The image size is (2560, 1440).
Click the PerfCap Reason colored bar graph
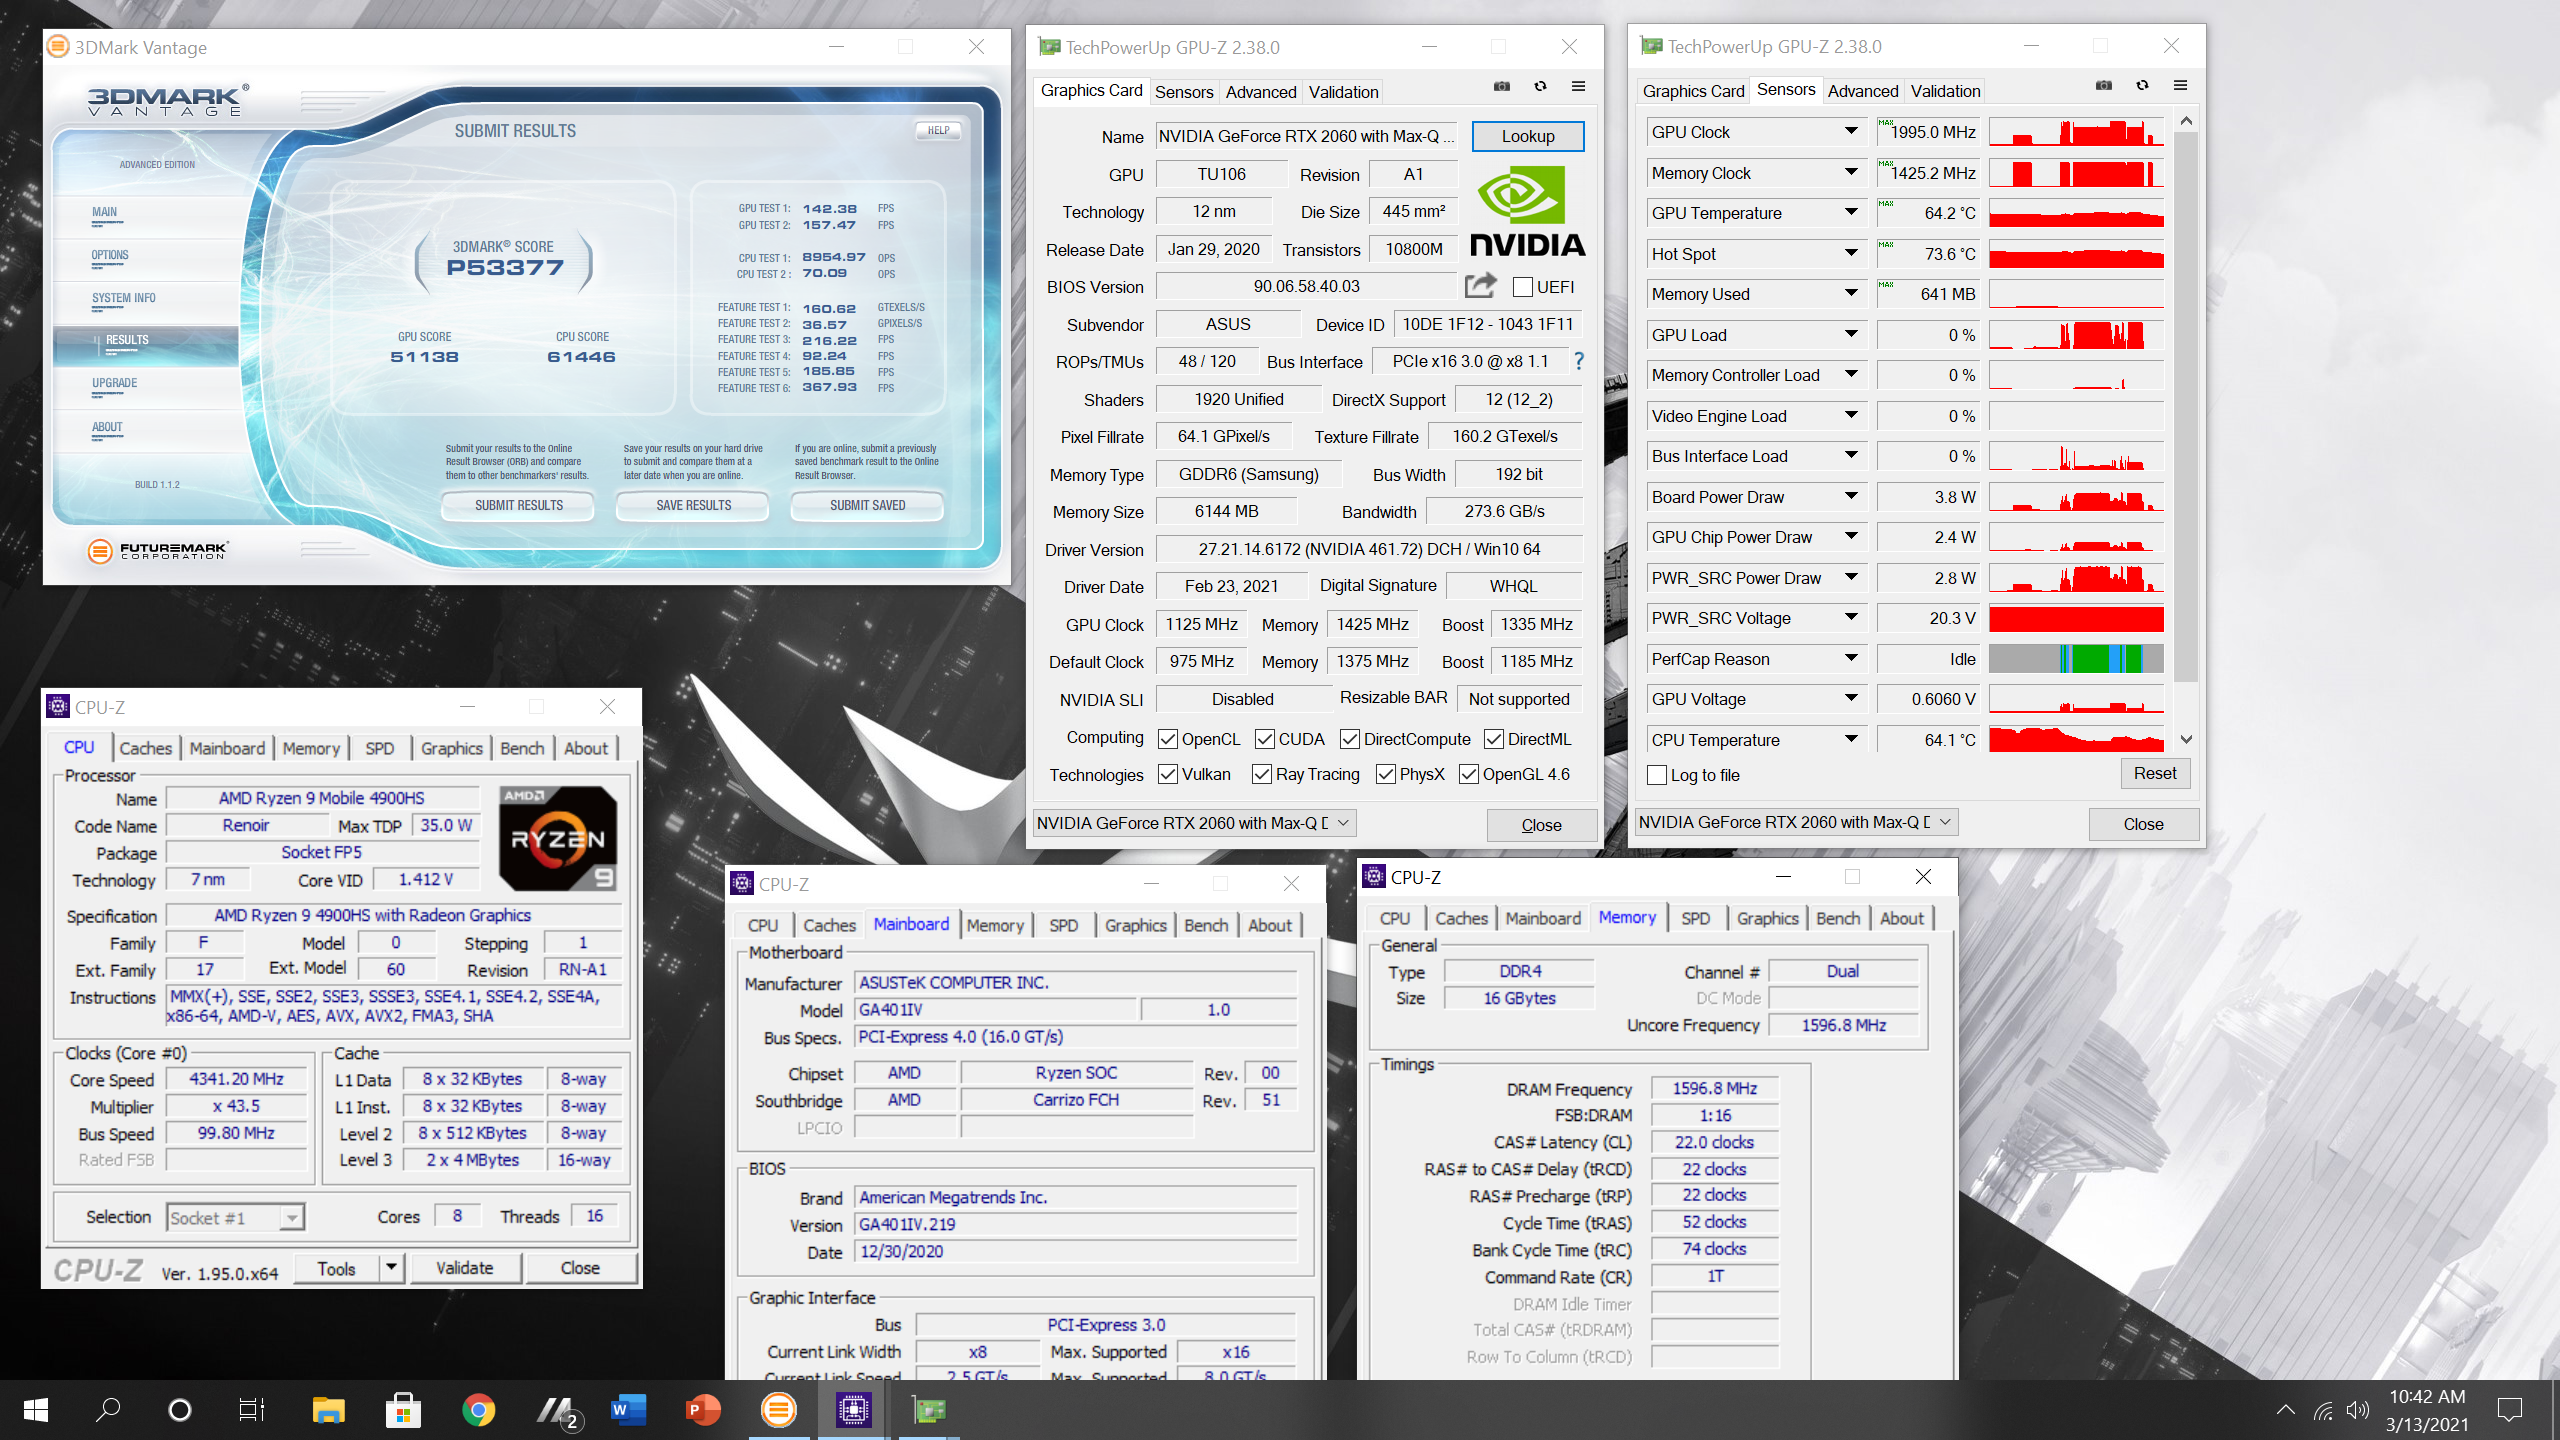click(x=2076, y=659)
